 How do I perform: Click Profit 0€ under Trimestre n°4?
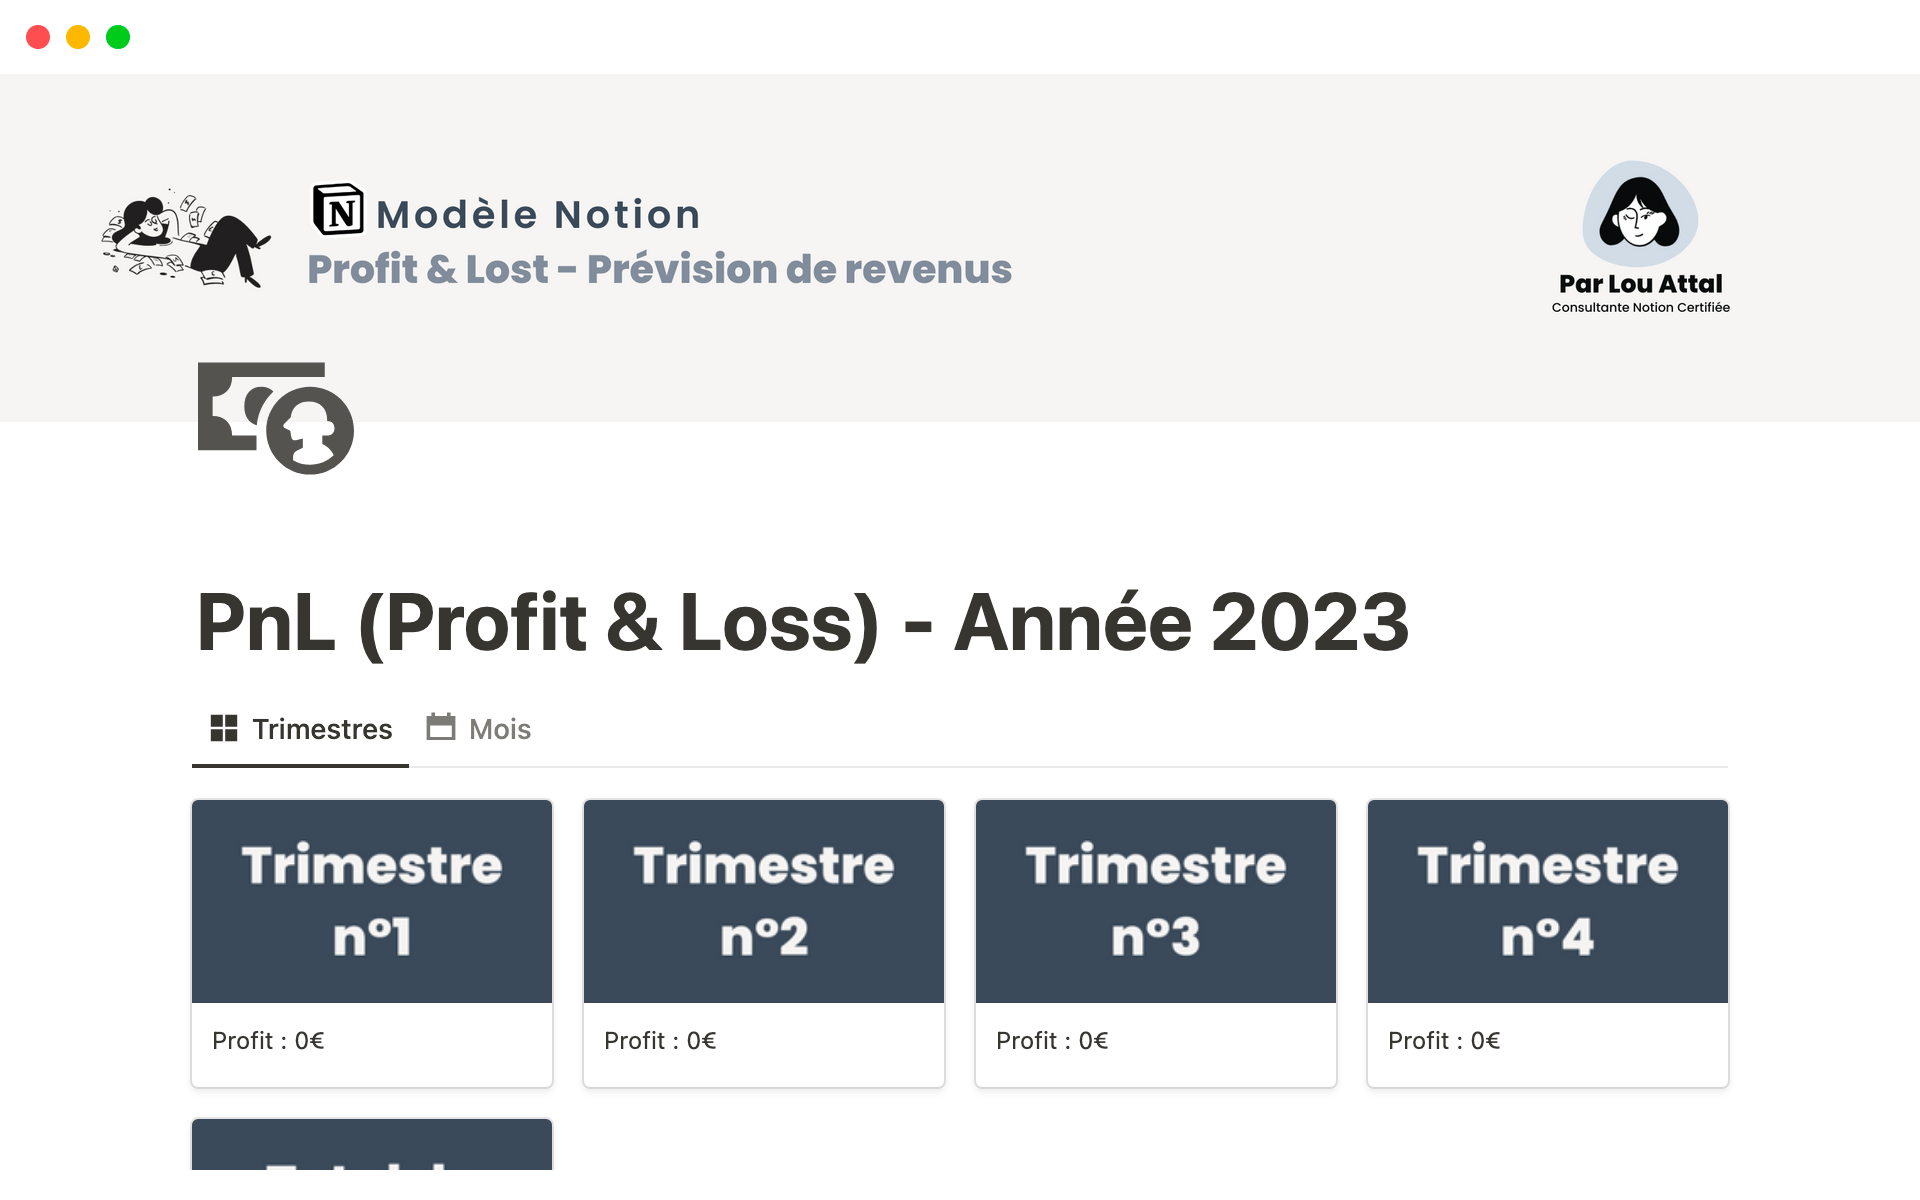(x=1444, y=1041)
